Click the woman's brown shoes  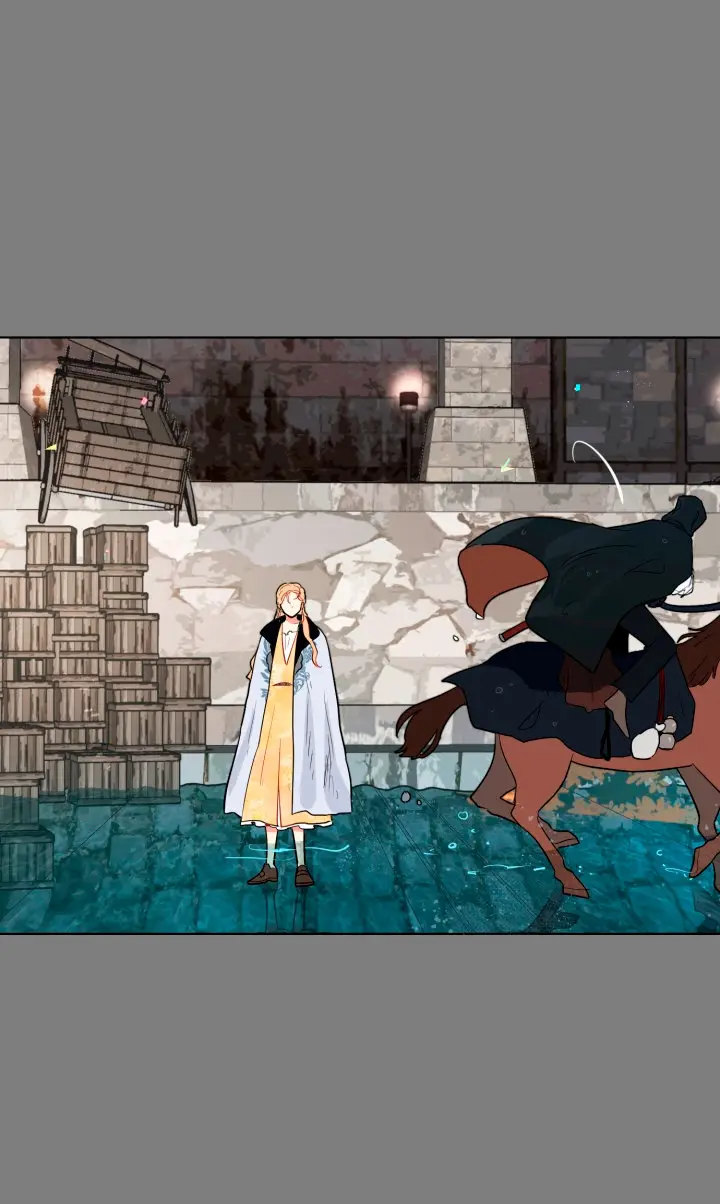(x=282, y=875)
